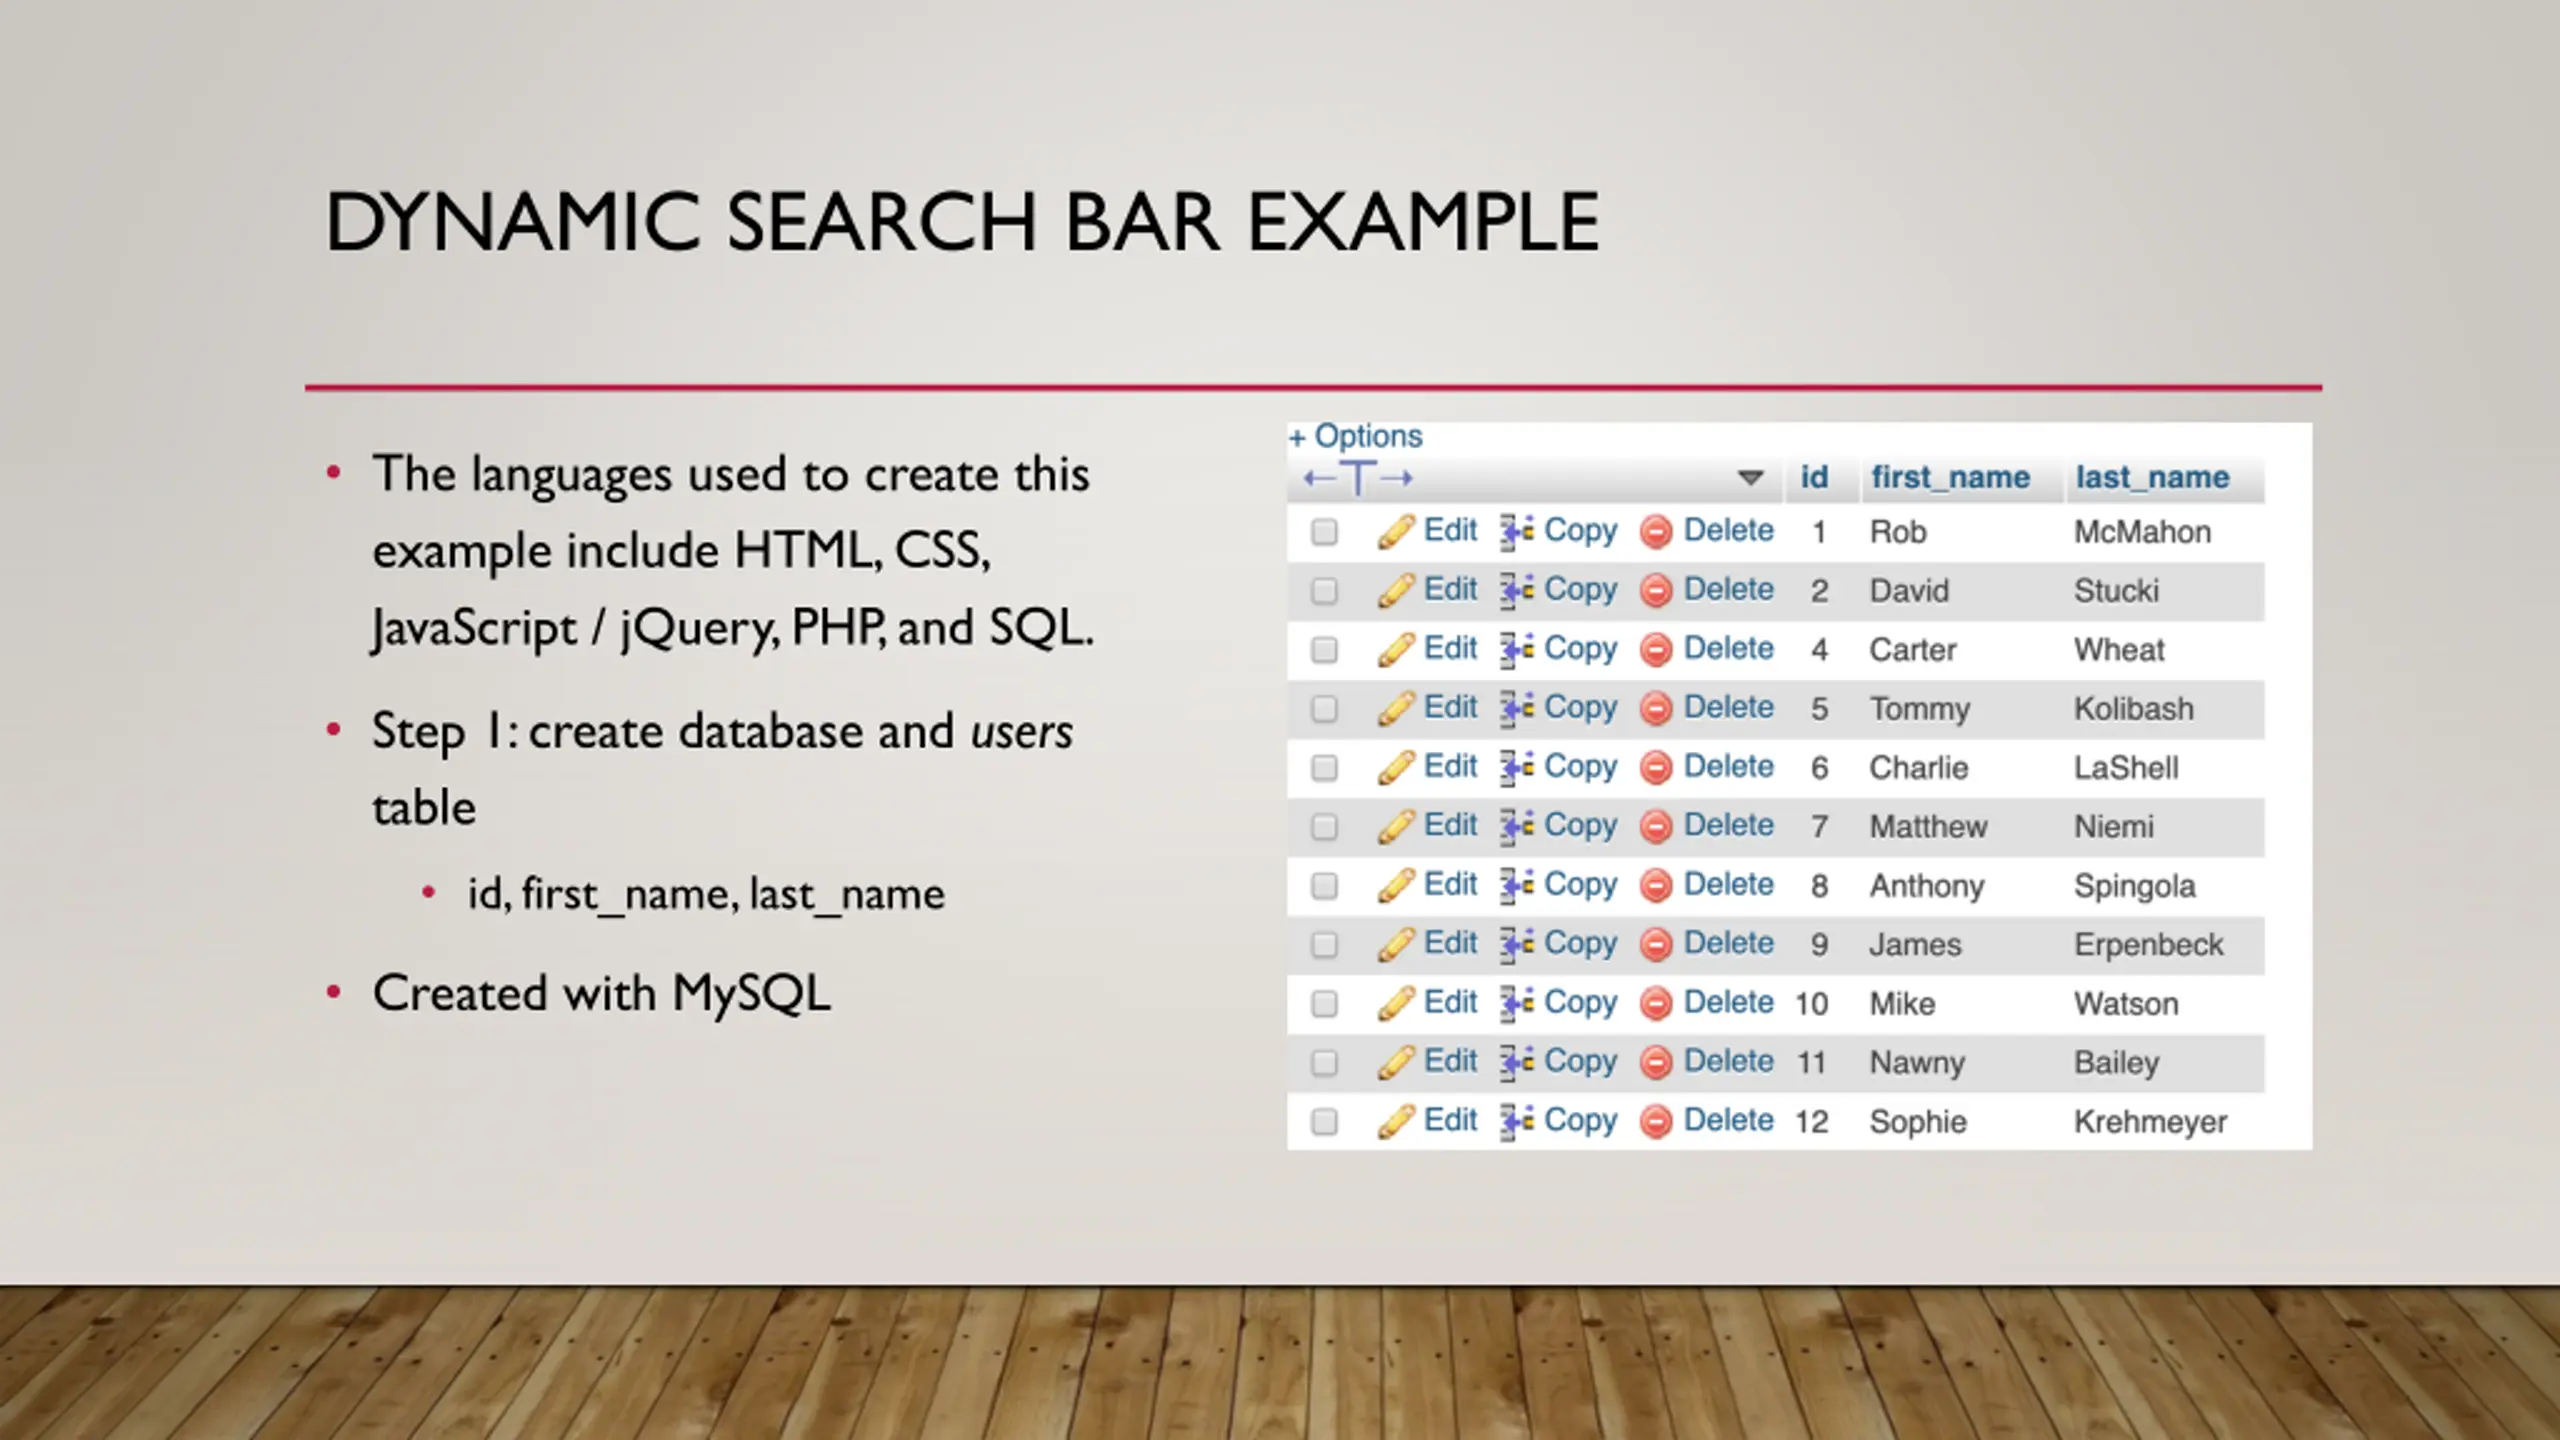Click the last name cell 'Kolibash'

(x=2133, y=709)
